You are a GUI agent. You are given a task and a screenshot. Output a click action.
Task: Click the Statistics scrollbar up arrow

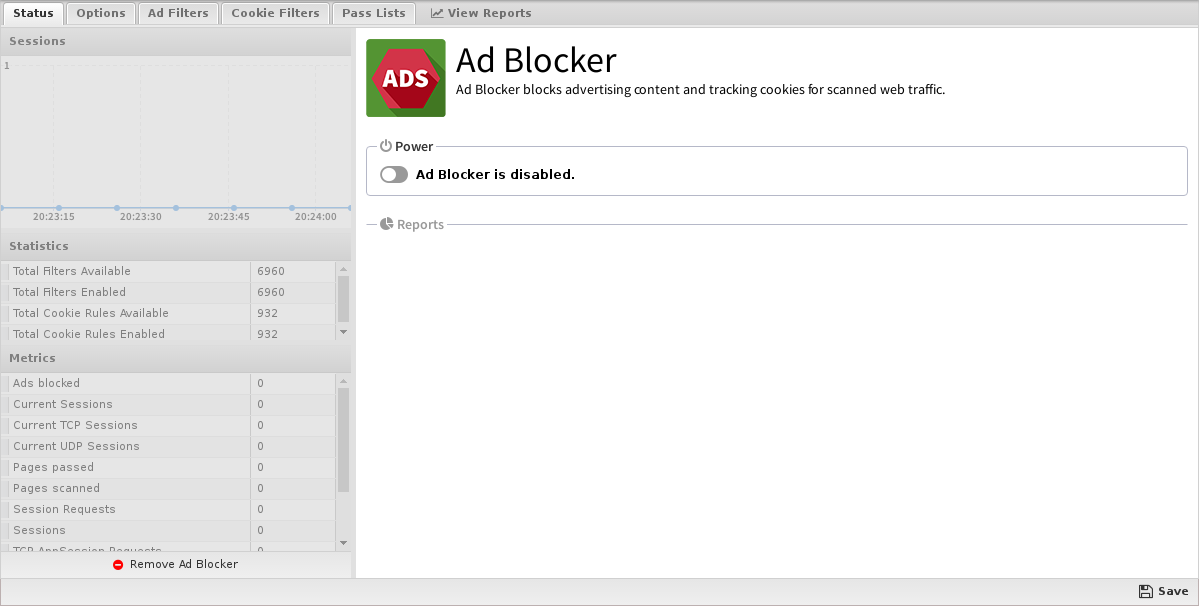tap(343, 269)
